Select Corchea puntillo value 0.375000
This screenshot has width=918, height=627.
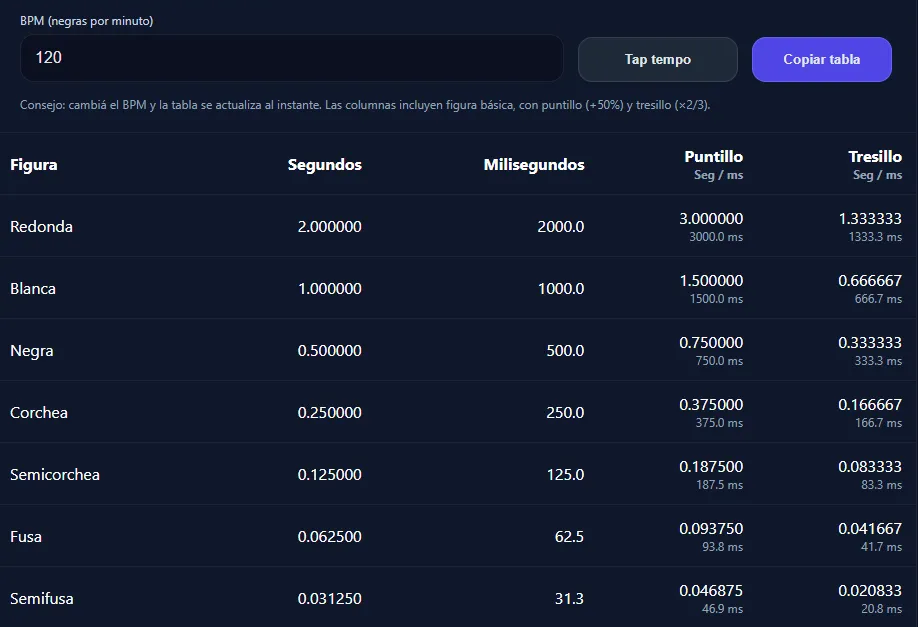coord(711,405)
